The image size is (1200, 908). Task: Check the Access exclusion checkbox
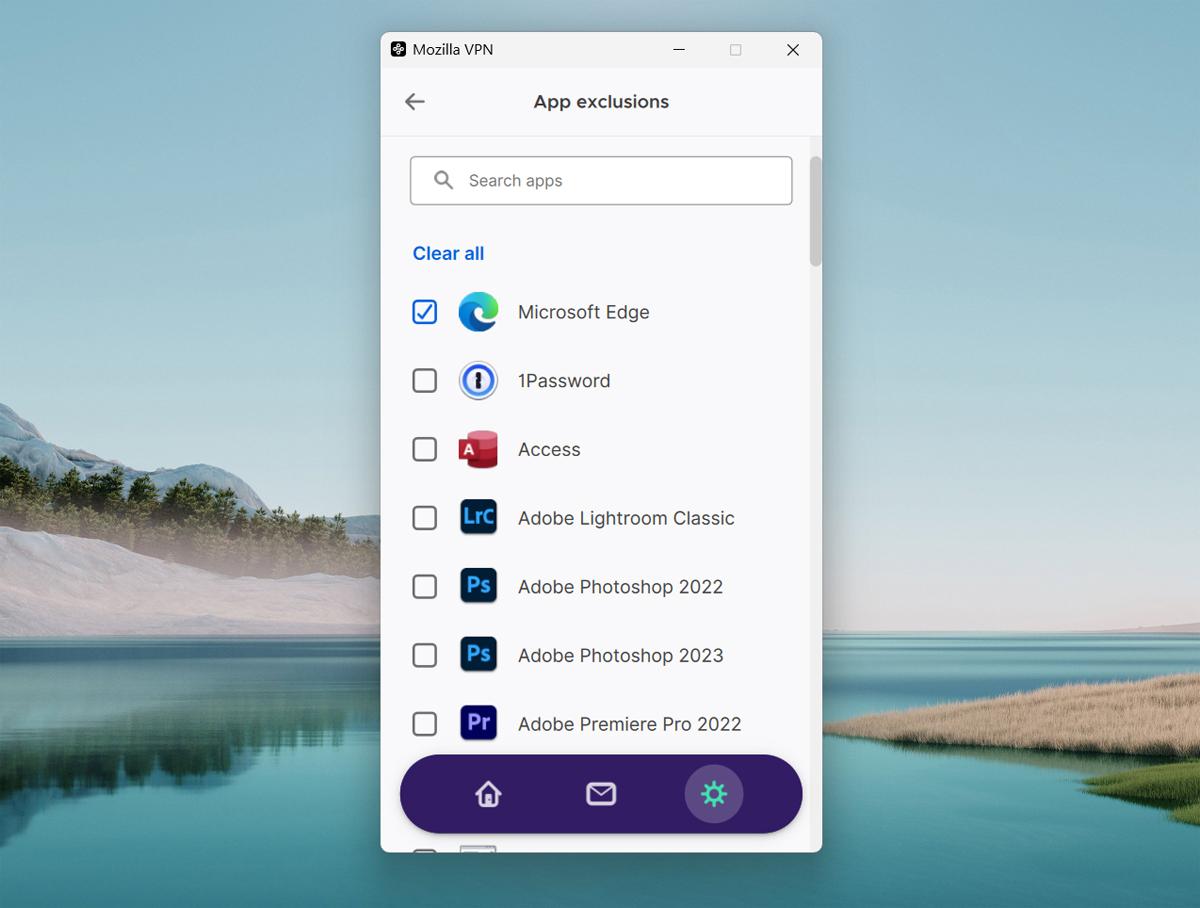coord(425,450)
